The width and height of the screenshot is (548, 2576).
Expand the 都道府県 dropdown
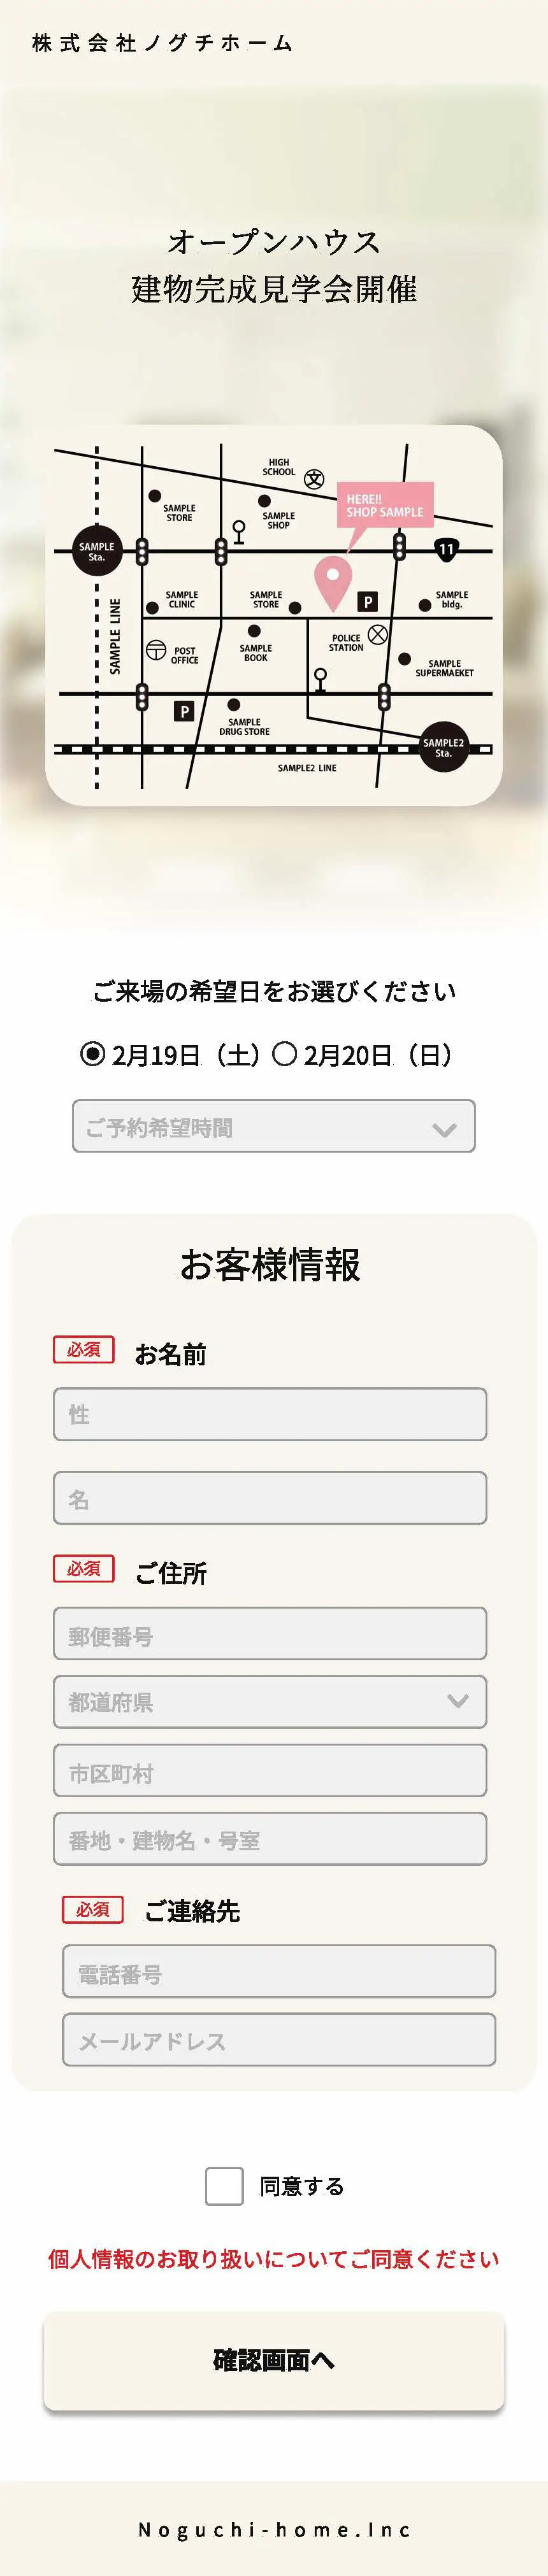coord(270,1701)
